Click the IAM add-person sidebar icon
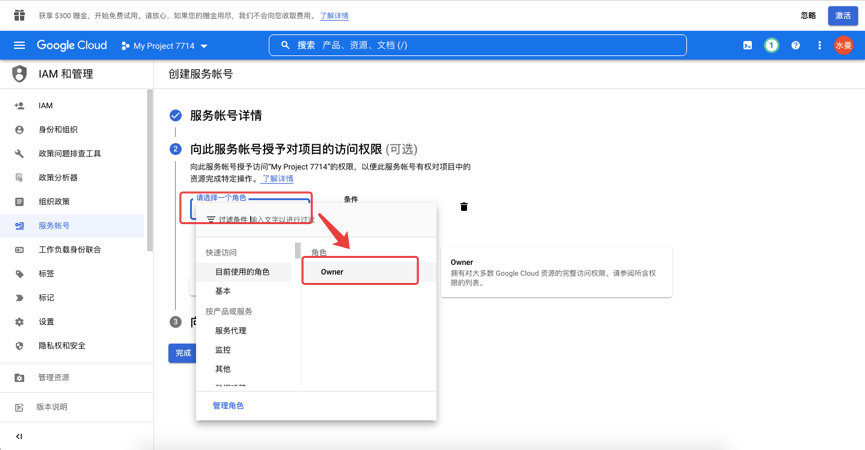This screenshot has height=450, width=865. click(x=19, y=105)
